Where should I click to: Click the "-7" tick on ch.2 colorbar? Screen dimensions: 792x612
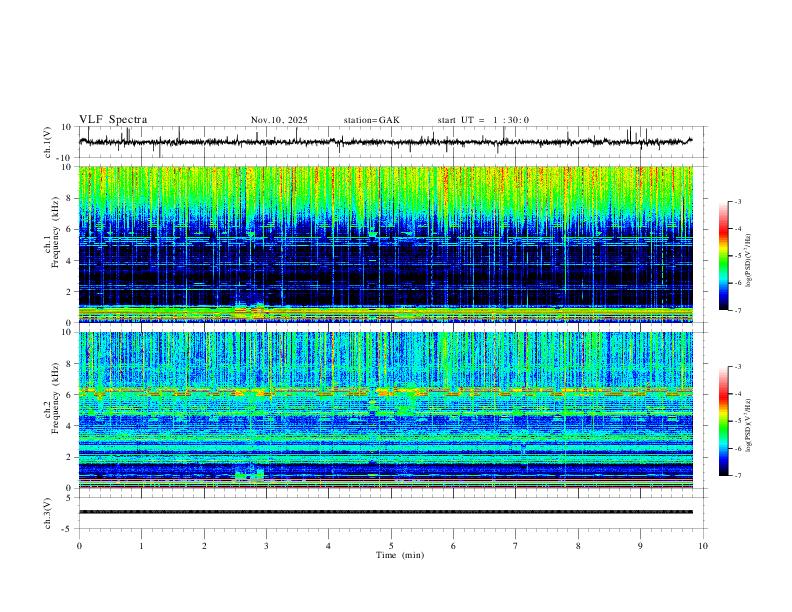coord(737,475)
